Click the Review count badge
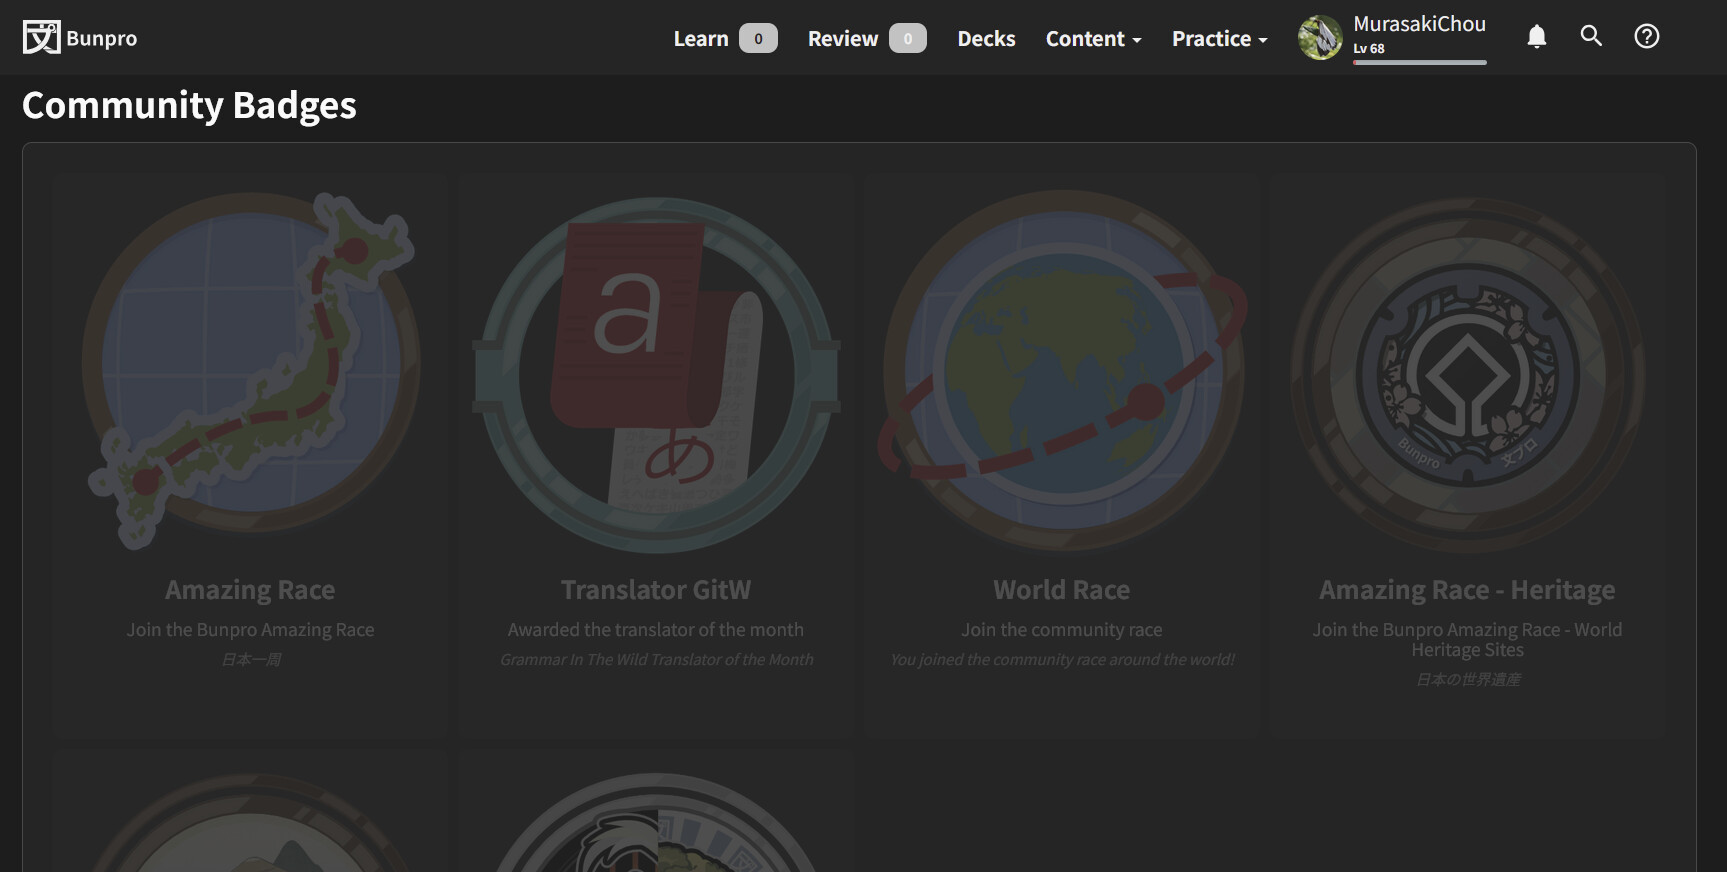The image size is (1727, 872). coord(908,38)
